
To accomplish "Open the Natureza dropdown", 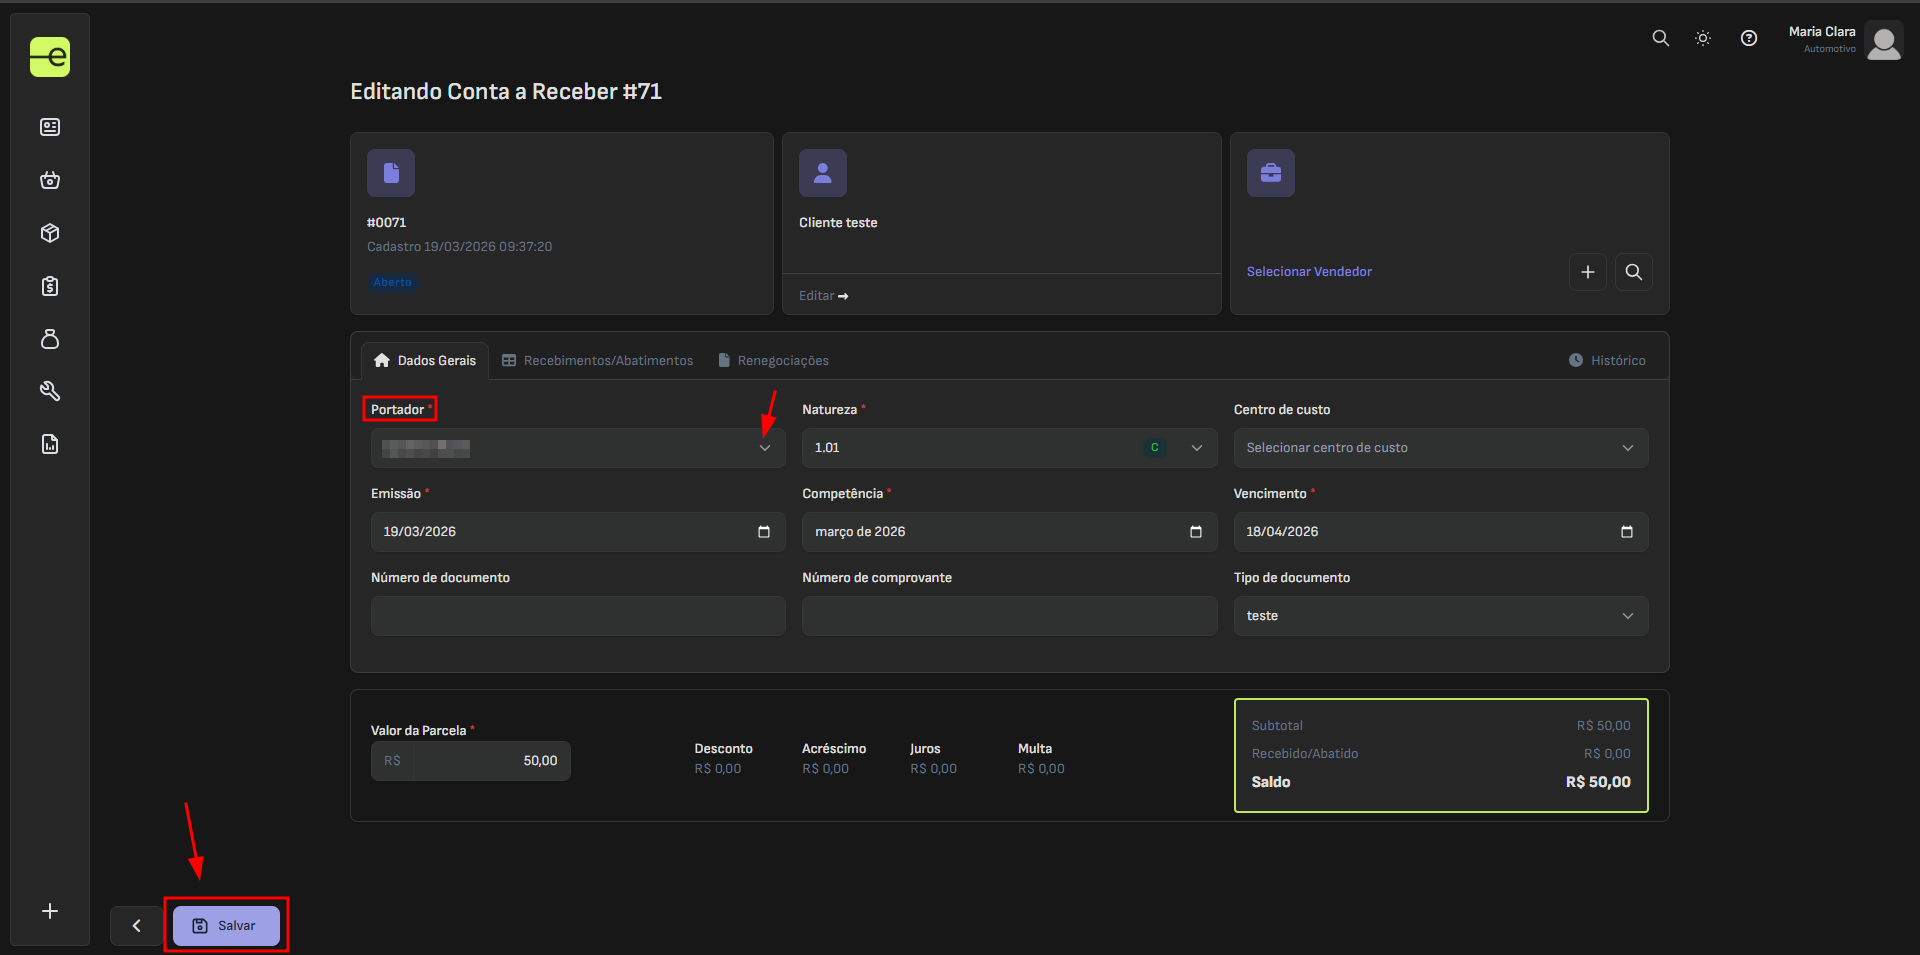I will (x=1196, y=448).
